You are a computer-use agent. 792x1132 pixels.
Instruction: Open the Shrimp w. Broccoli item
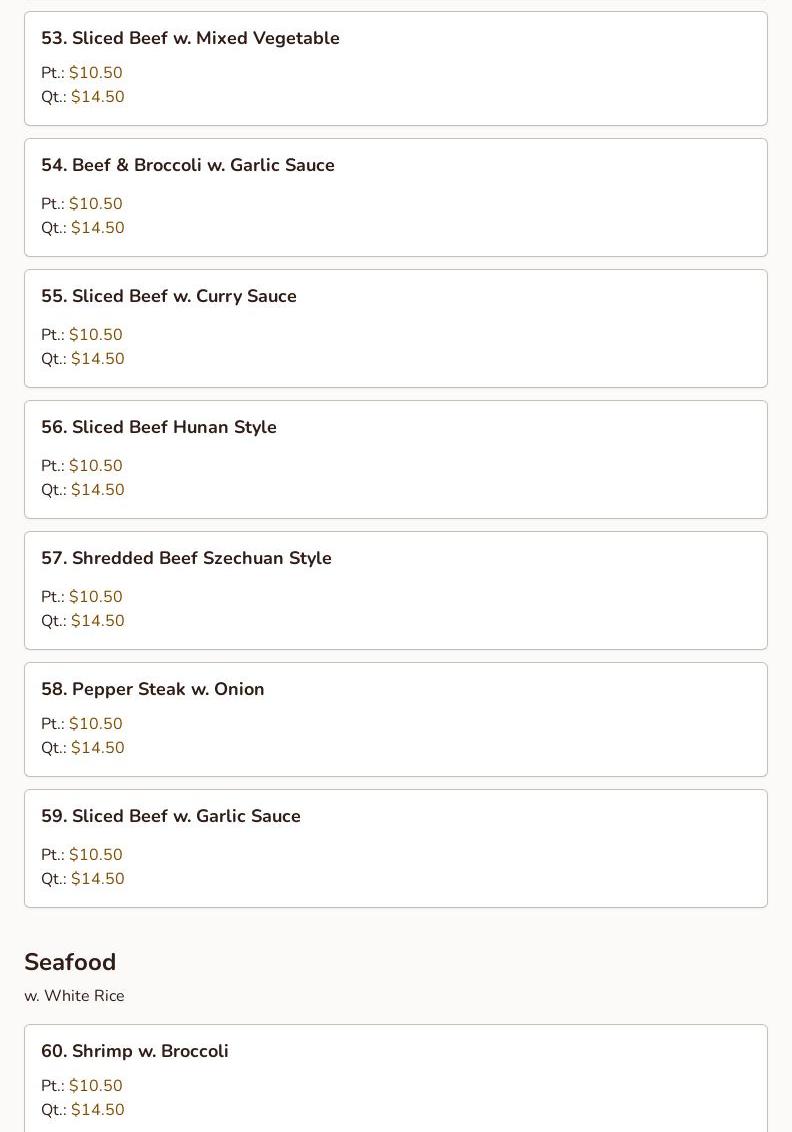pos(135,1051)
